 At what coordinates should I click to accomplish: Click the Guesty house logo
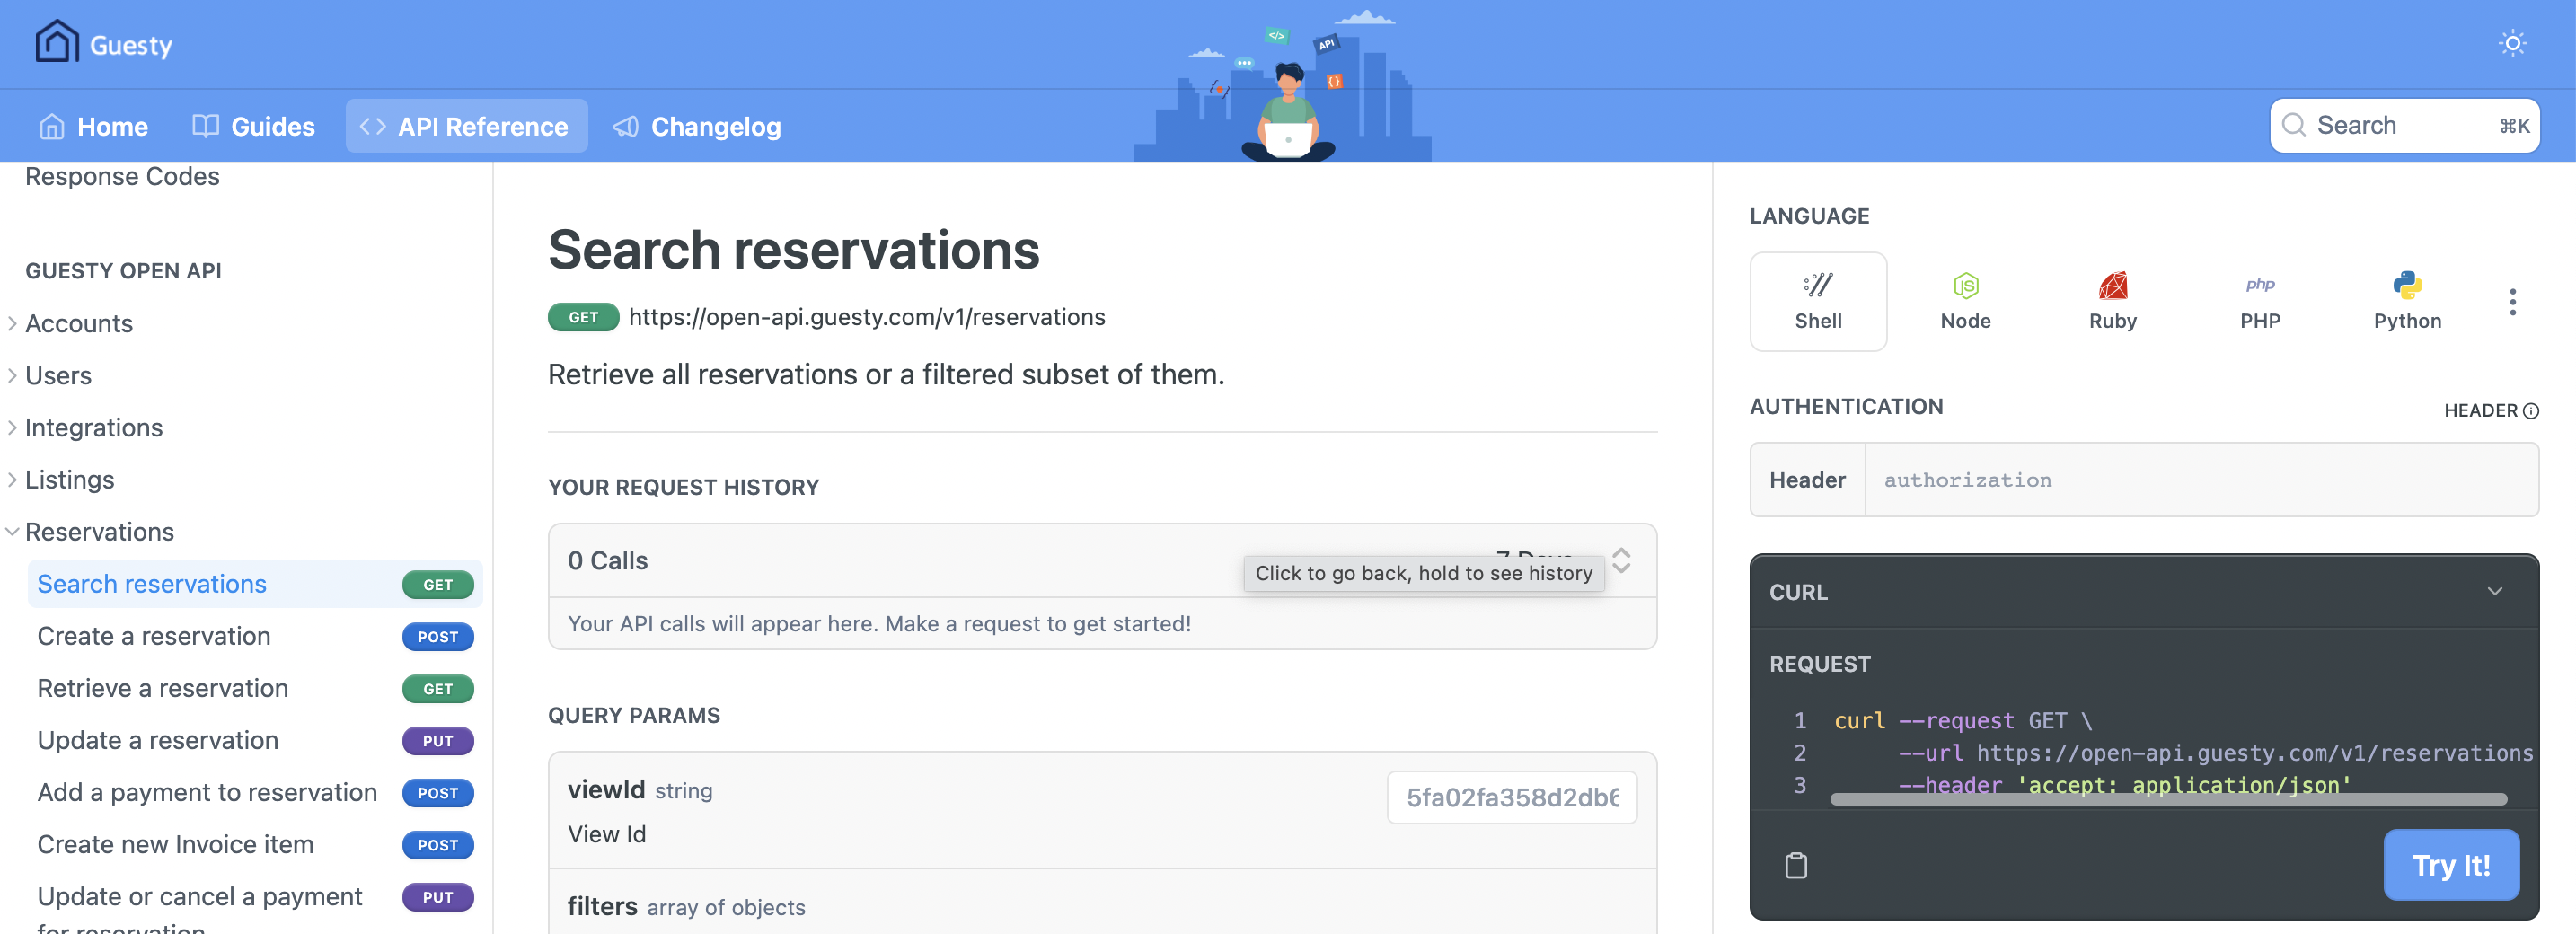[57, 43]
